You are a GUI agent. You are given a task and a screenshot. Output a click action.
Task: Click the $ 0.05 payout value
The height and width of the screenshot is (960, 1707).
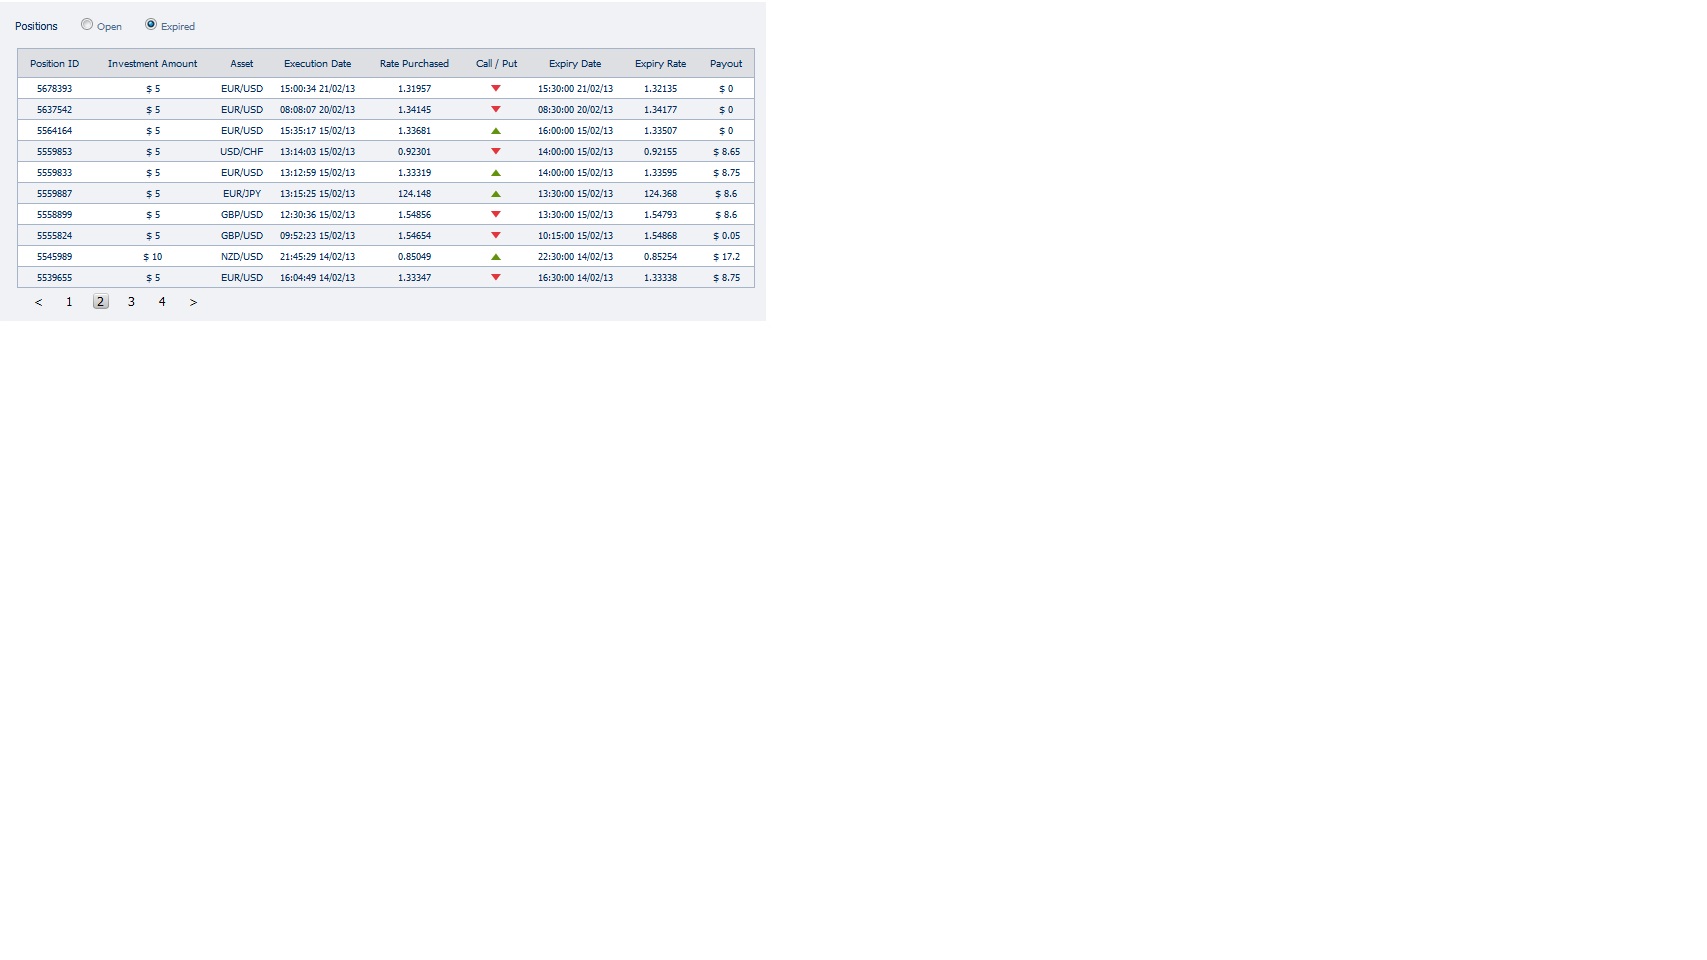726,236
